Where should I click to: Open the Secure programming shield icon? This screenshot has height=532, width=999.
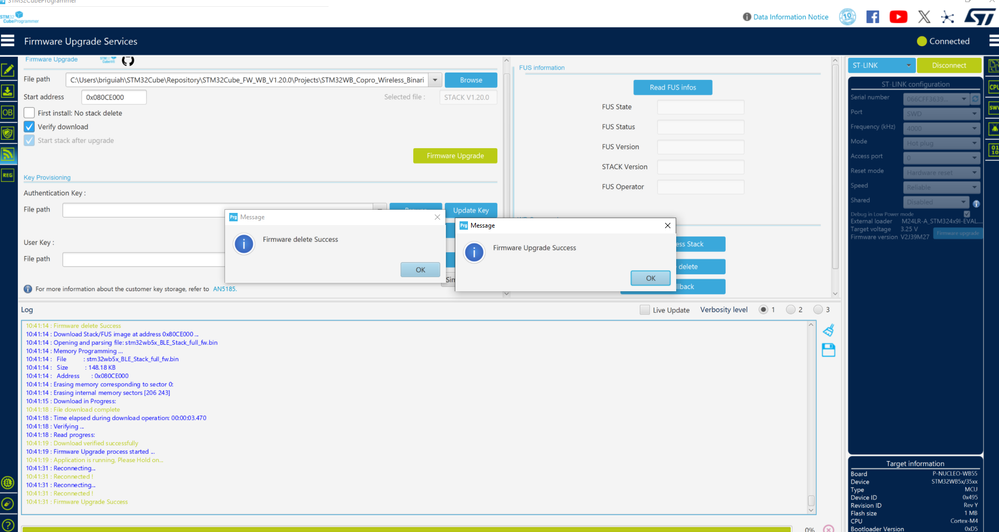[8, 133]
